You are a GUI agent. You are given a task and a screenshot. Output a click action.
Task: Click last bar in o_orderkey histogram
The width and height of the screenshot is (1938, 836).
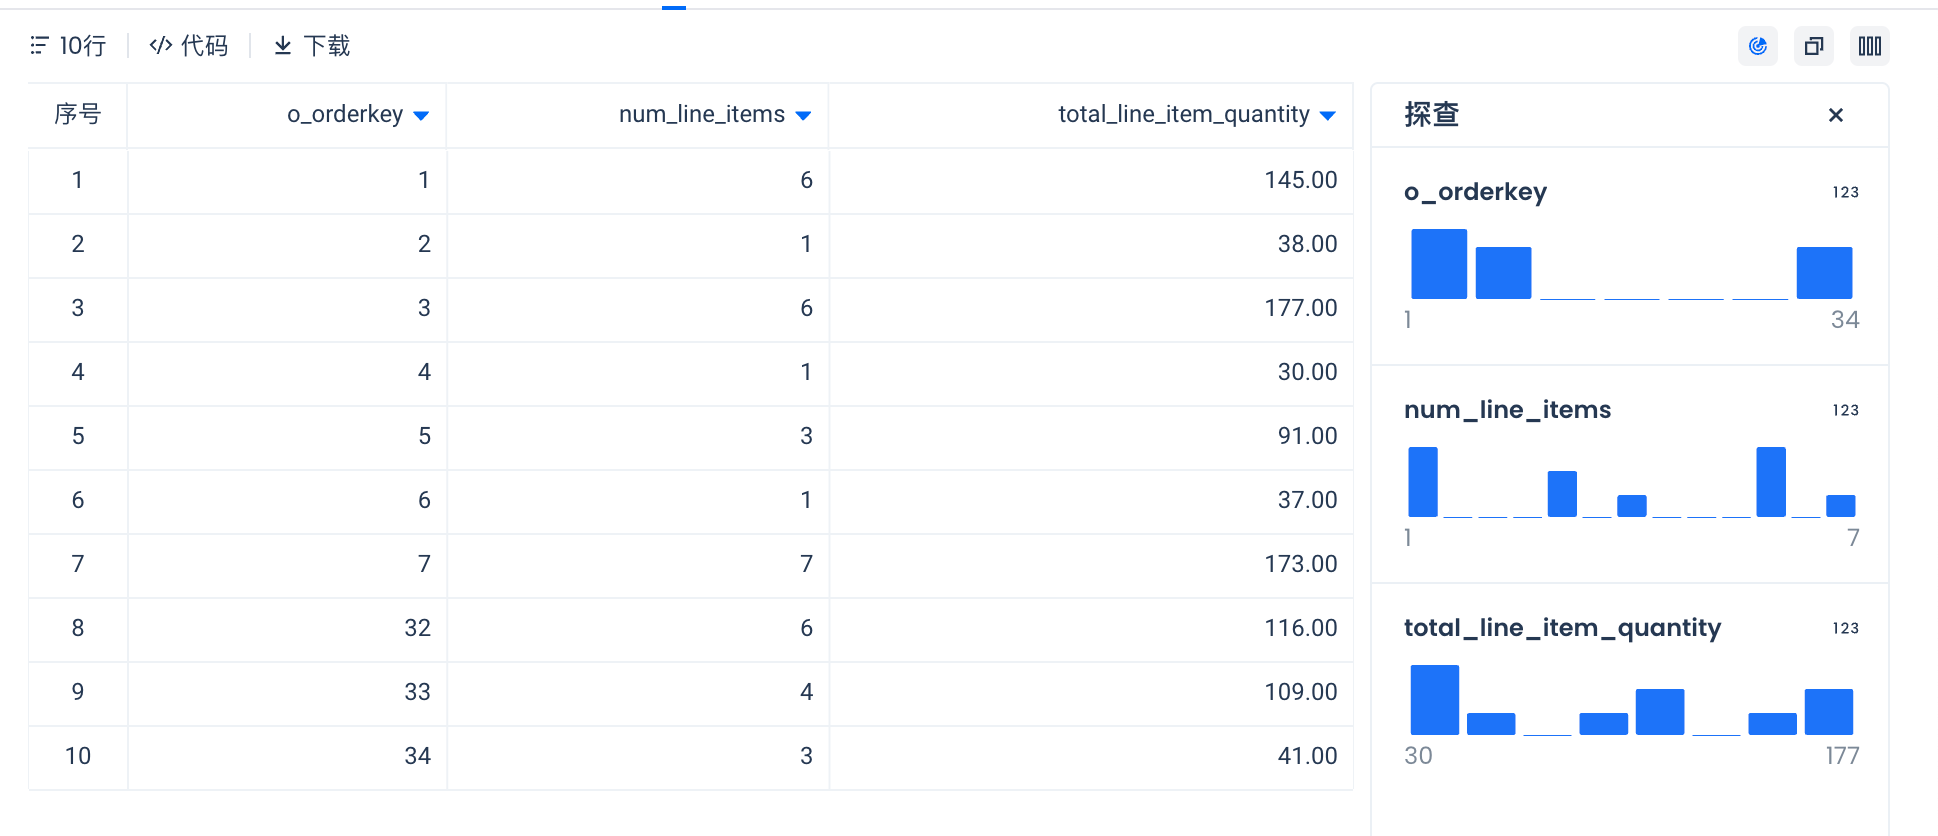click(x=1824, y=273)
